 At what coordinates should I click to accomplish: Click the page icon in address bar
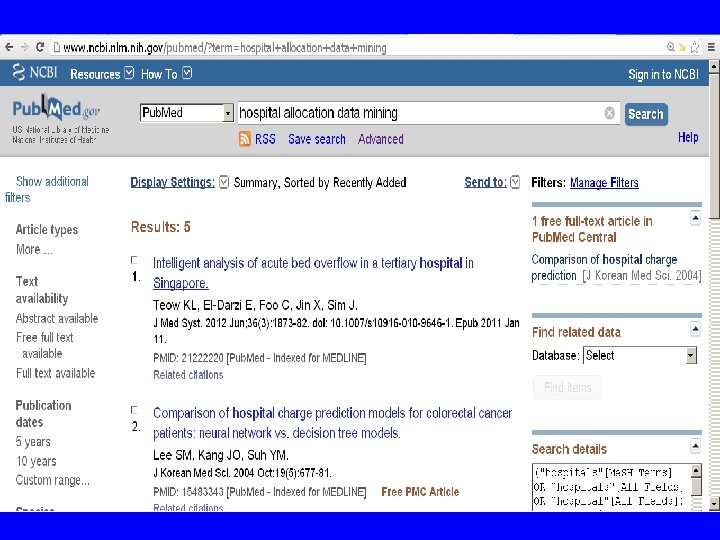click(x=56, y=47)
